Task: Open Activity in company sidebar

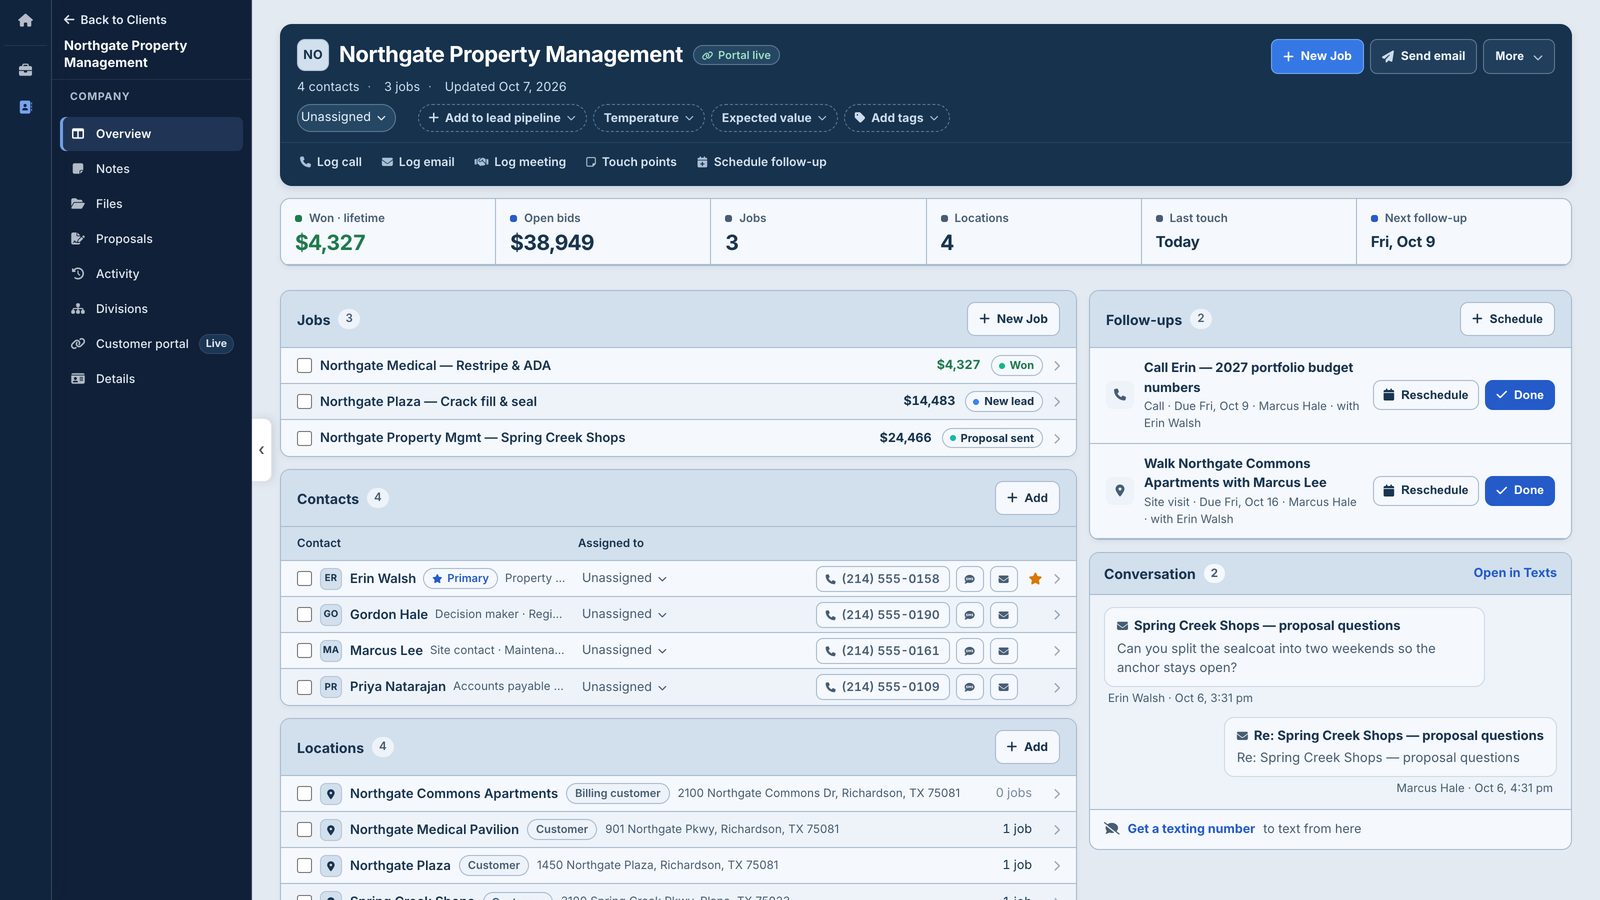Action: (x=151, y=274)
